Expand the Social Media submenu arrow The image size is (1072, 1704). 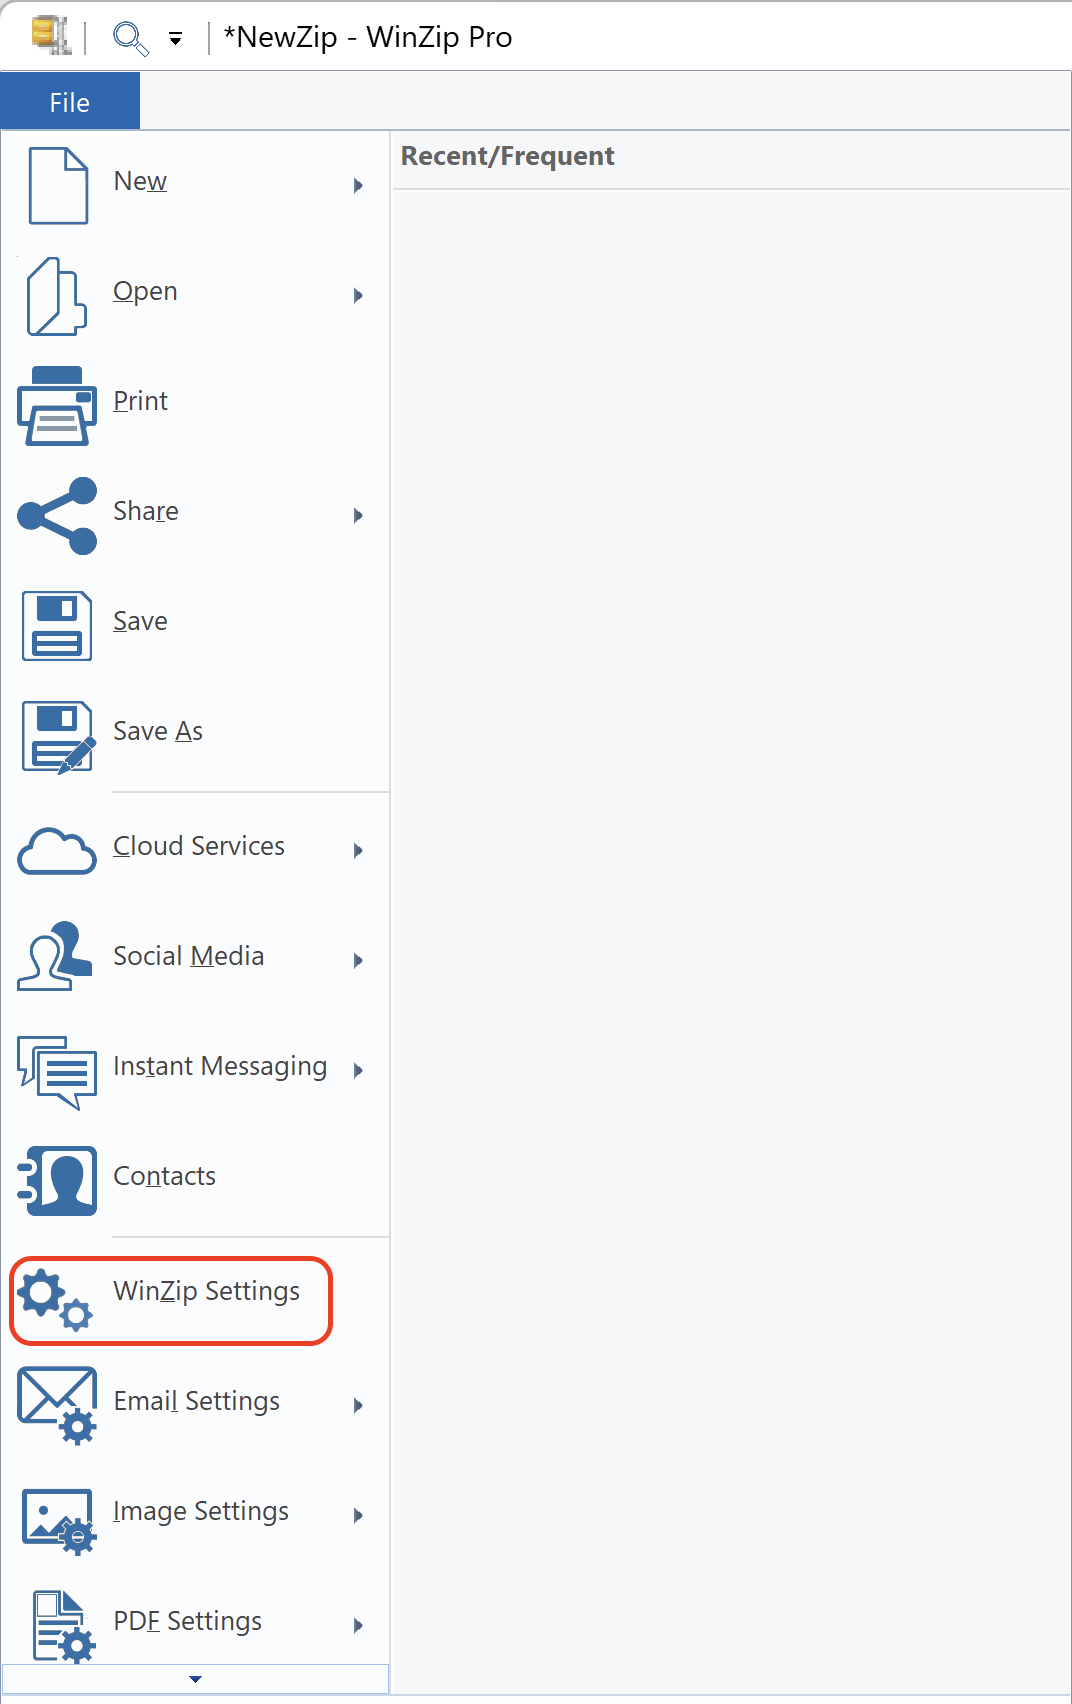[358, 960]
